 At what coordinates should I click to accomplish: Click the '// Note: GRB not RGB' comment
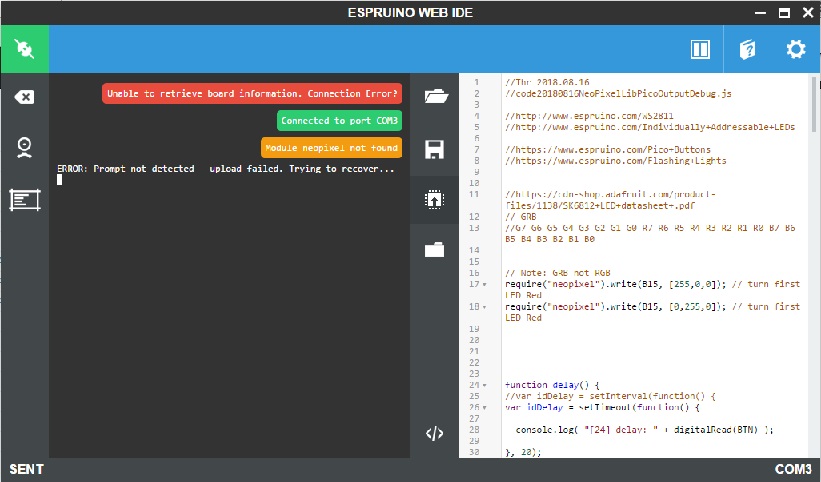tap(558, 273)
